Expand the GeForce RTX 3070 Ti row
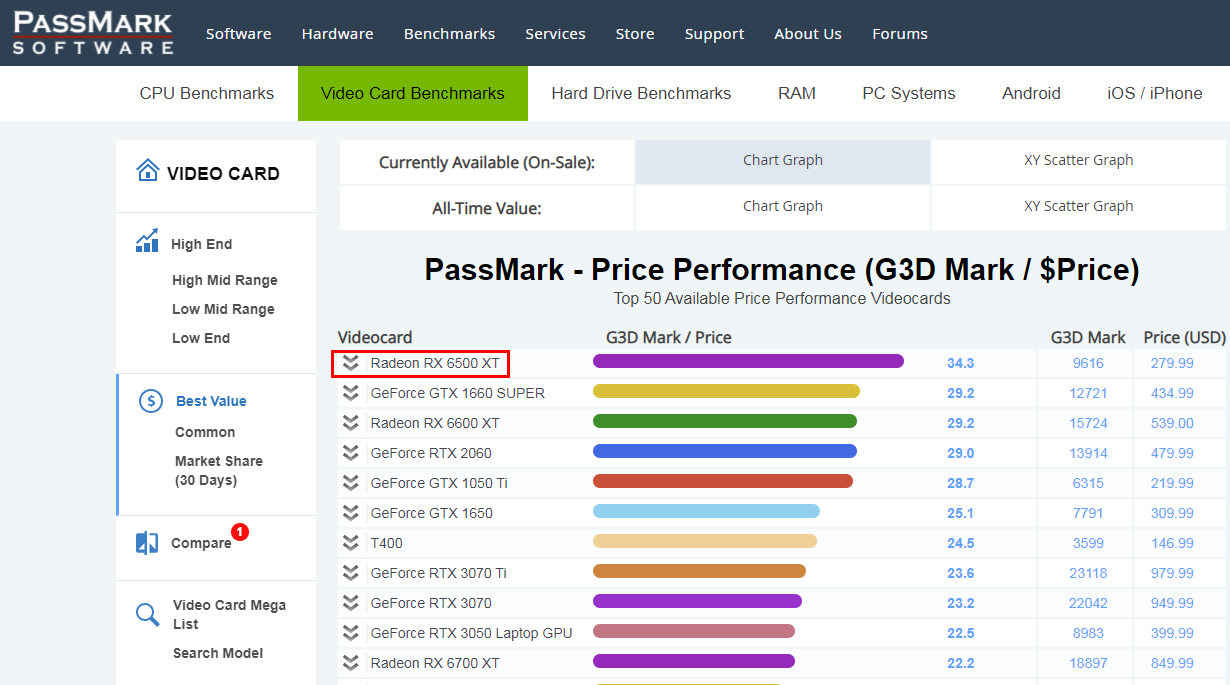The height and width of the screenshot is (685, 1230). 350,573
